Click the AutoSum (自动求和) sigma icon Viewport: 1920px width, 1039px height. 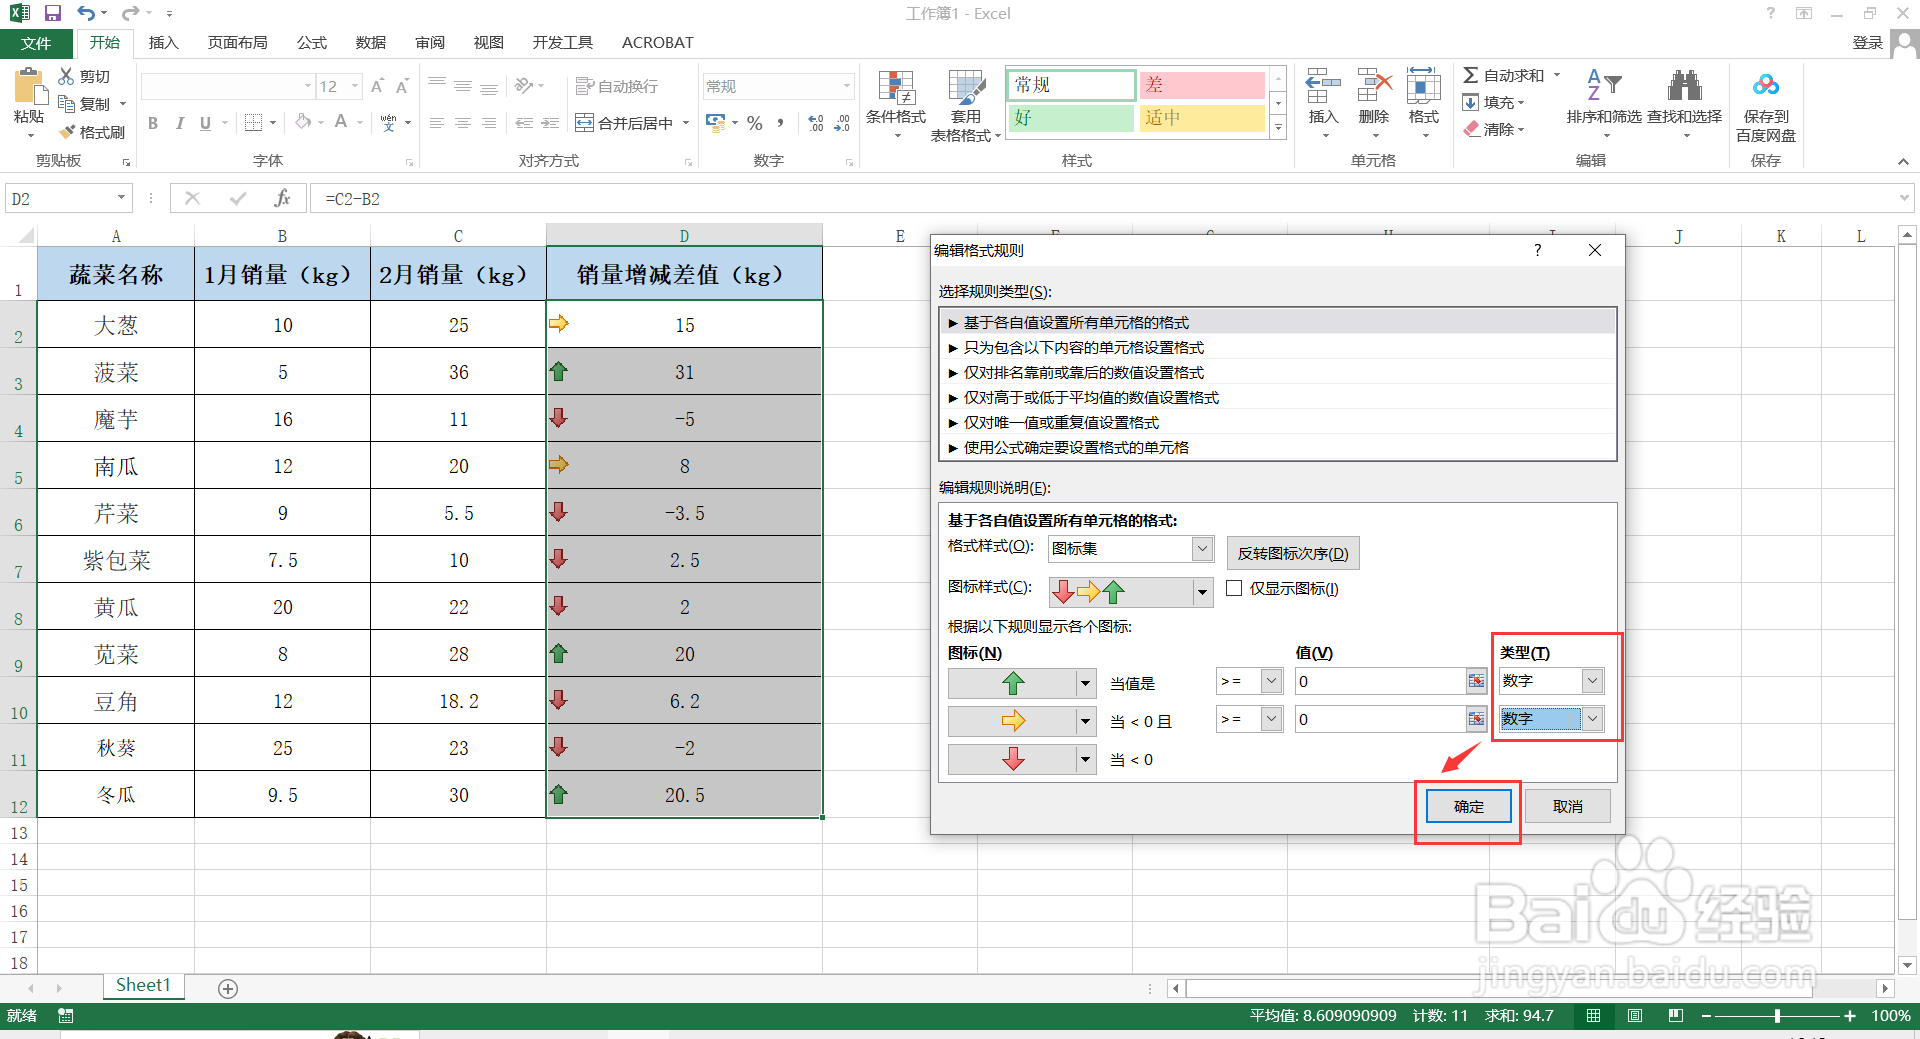(x=1470, y=75)
